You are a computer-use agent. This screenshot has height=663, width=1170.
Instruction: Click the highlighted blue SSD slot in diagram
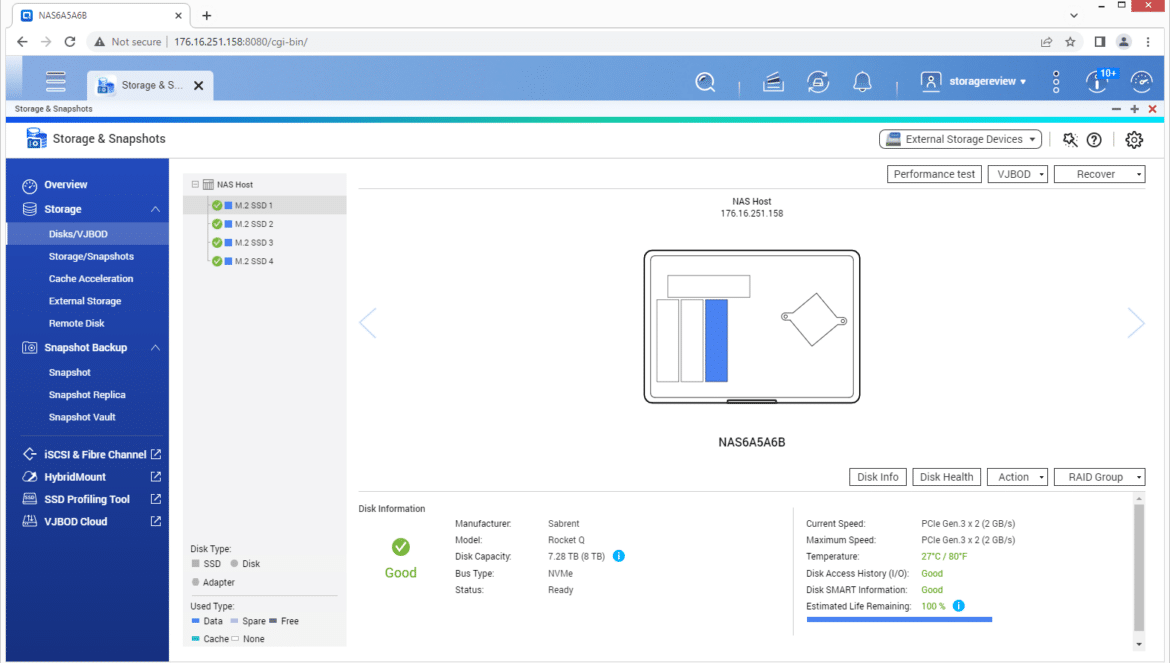point(716,341)
